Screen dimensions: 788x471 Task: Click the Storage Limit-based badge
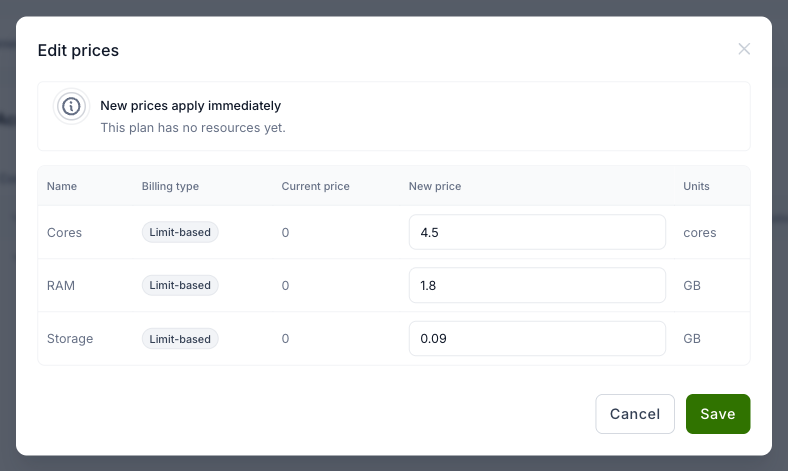[x=180, y=339]
